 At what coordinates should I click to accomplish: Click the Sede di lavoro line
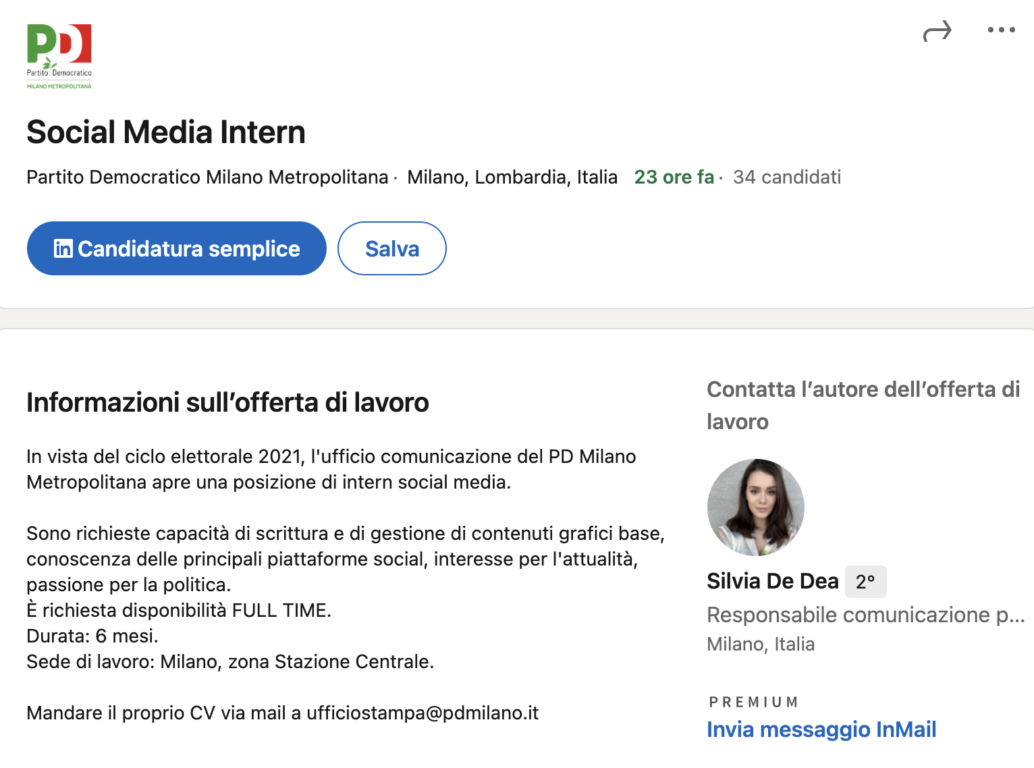[230, 662]
